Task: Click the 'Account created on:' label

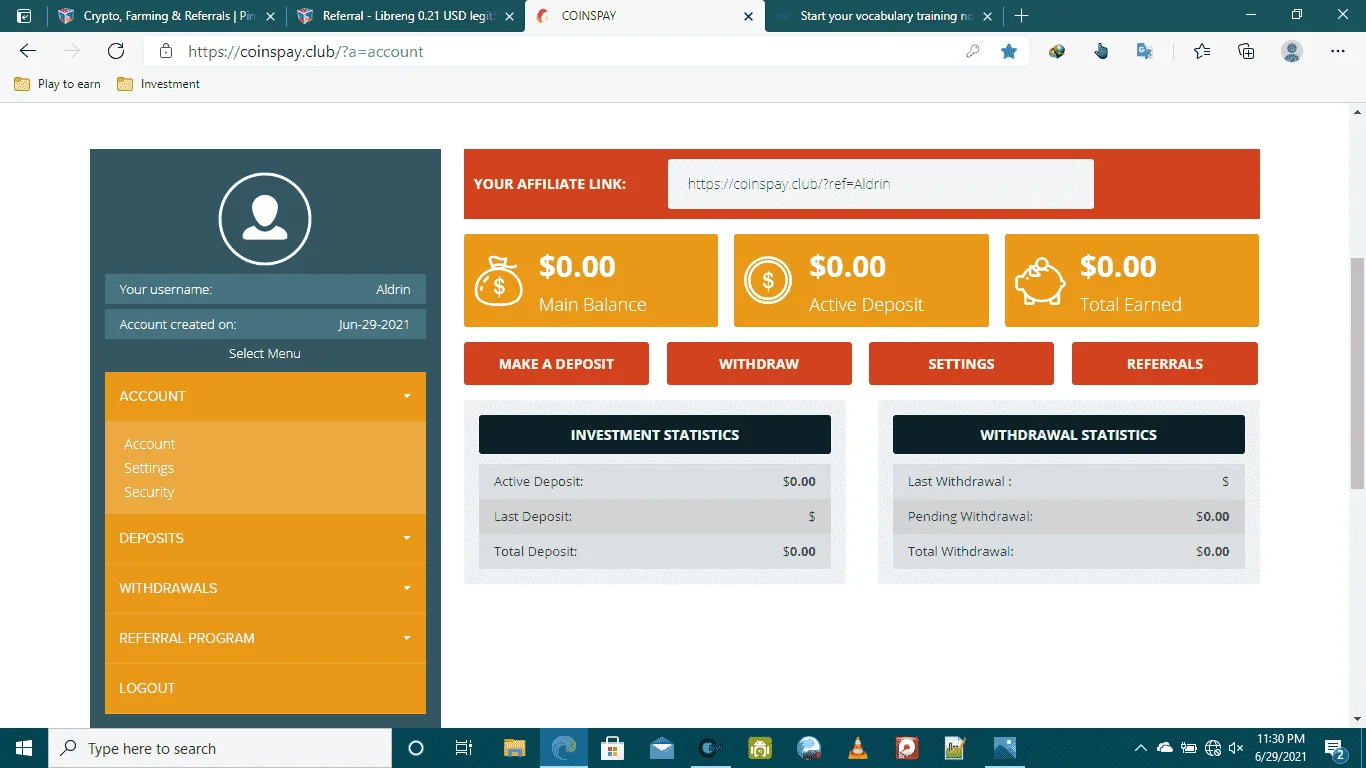Action: [x=178, y=324]
